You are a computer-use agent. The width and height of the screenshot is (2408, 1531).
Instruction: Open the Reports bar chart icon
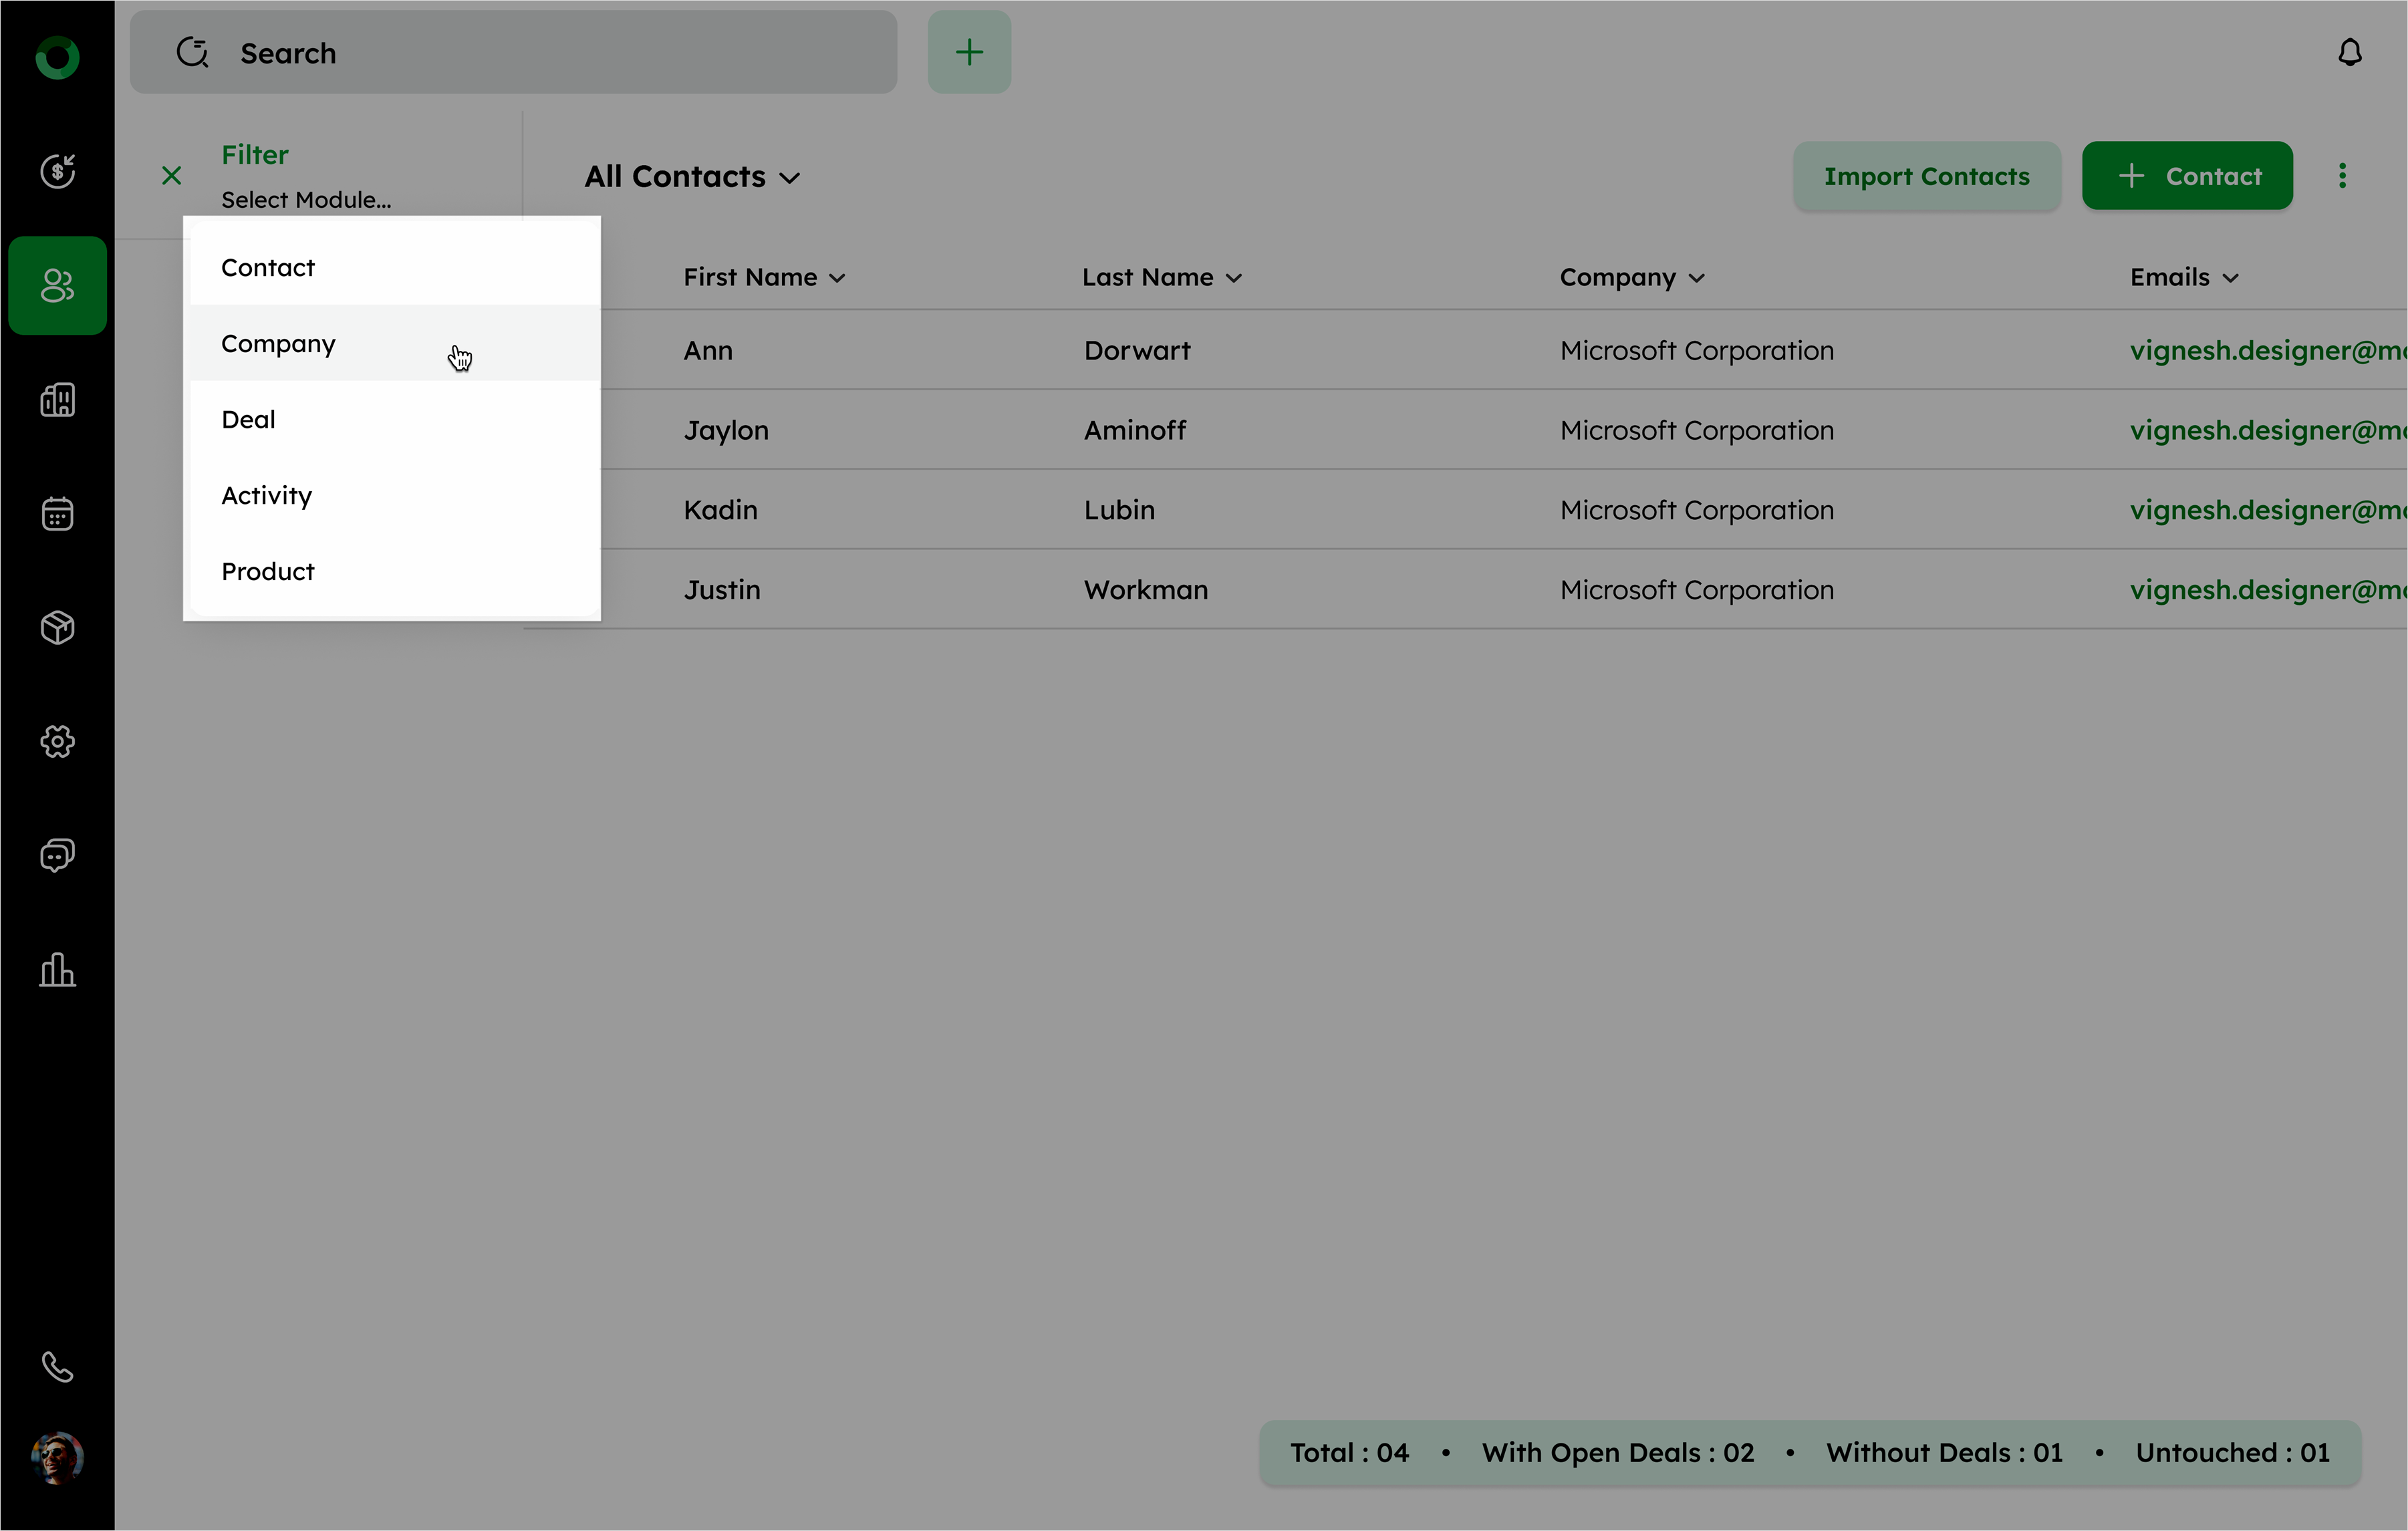(x=57, y=970)
